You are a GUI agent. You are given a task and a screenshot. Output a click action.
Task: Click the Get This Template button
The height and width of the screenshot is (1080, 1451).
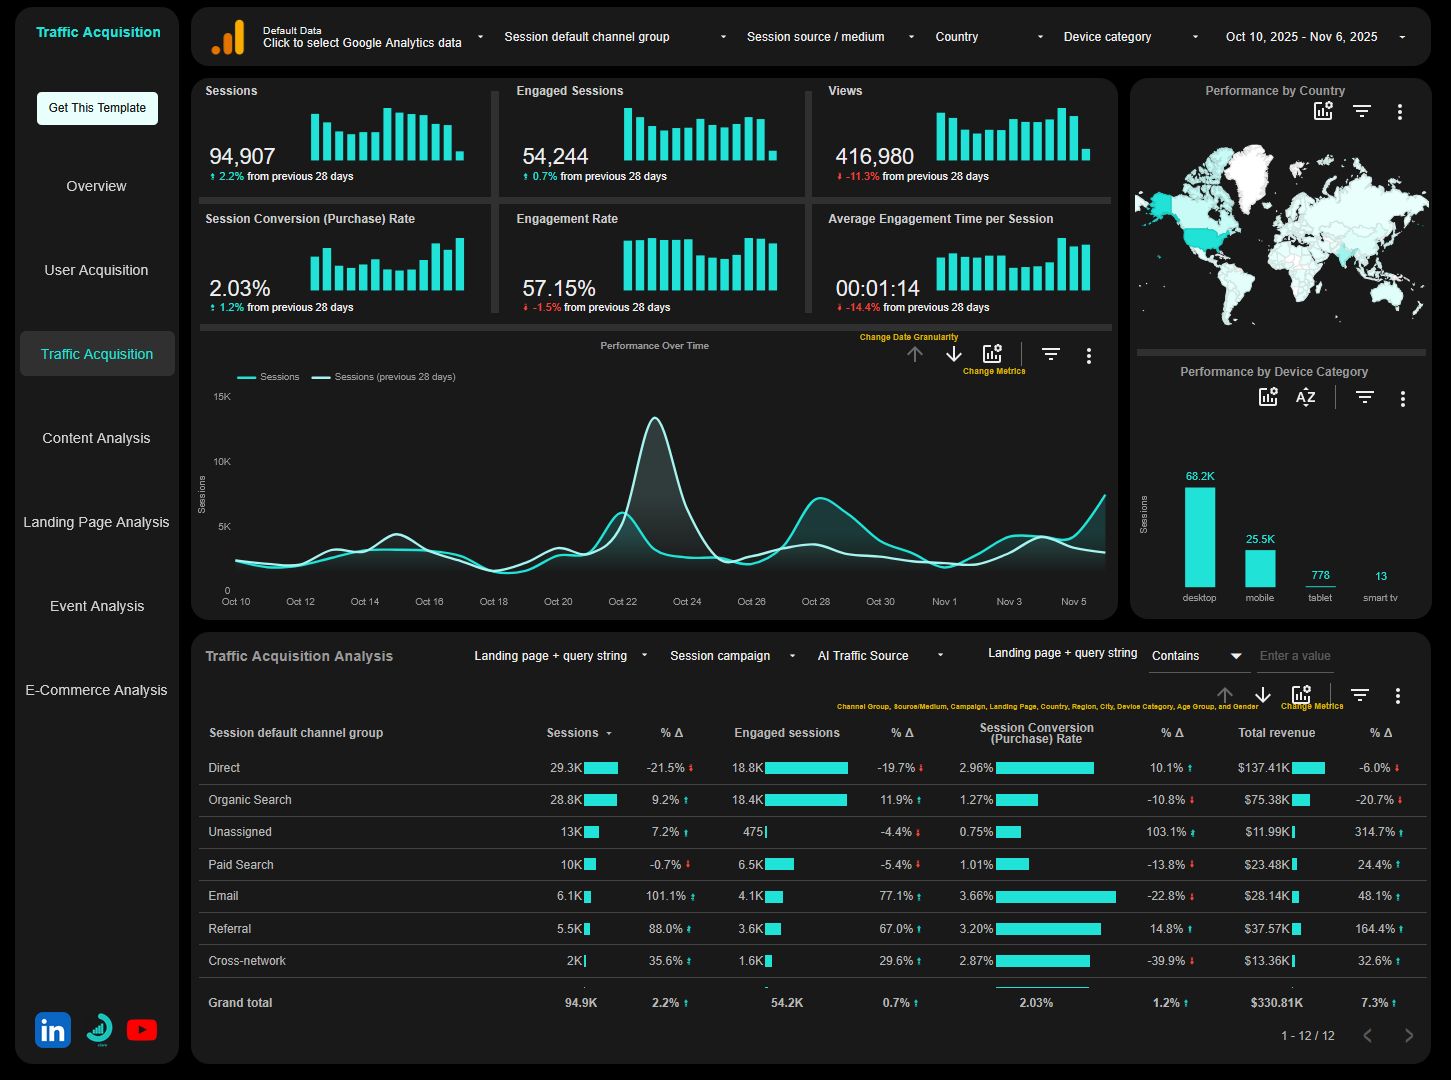tap(96, 108)
